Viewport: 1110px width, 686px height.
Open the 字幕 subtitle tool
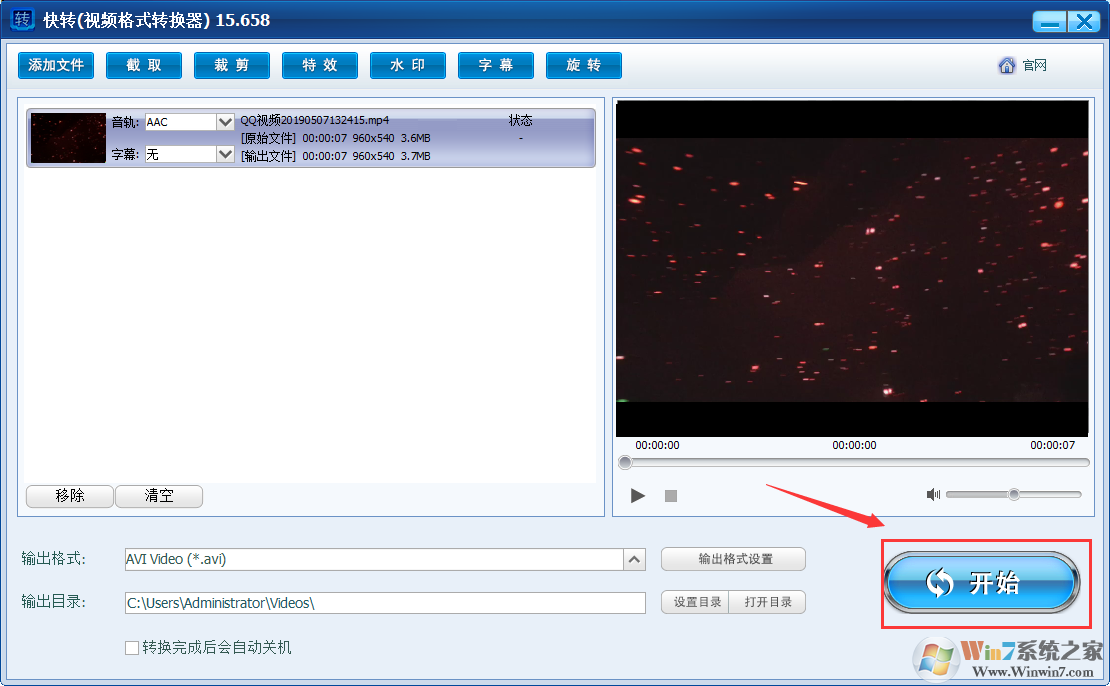495,65
